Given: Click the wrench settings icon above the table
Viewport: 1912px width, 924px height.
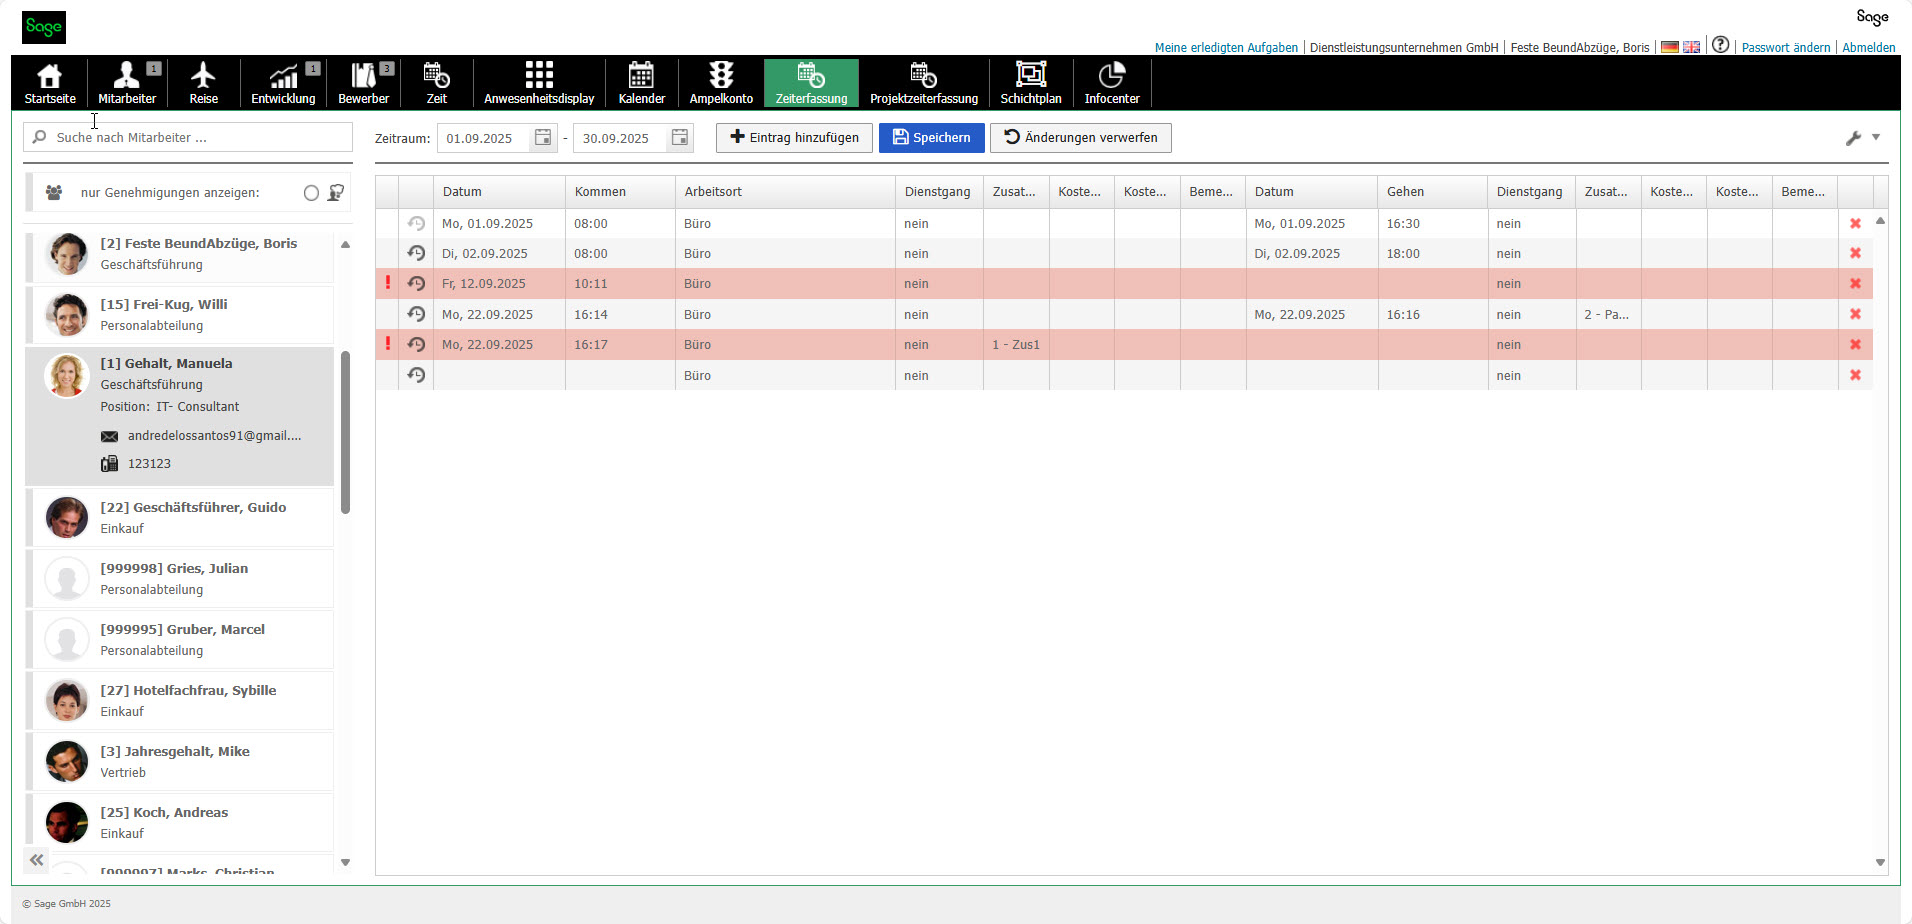Looking at the screenshot, I should tap(1855, 137).
